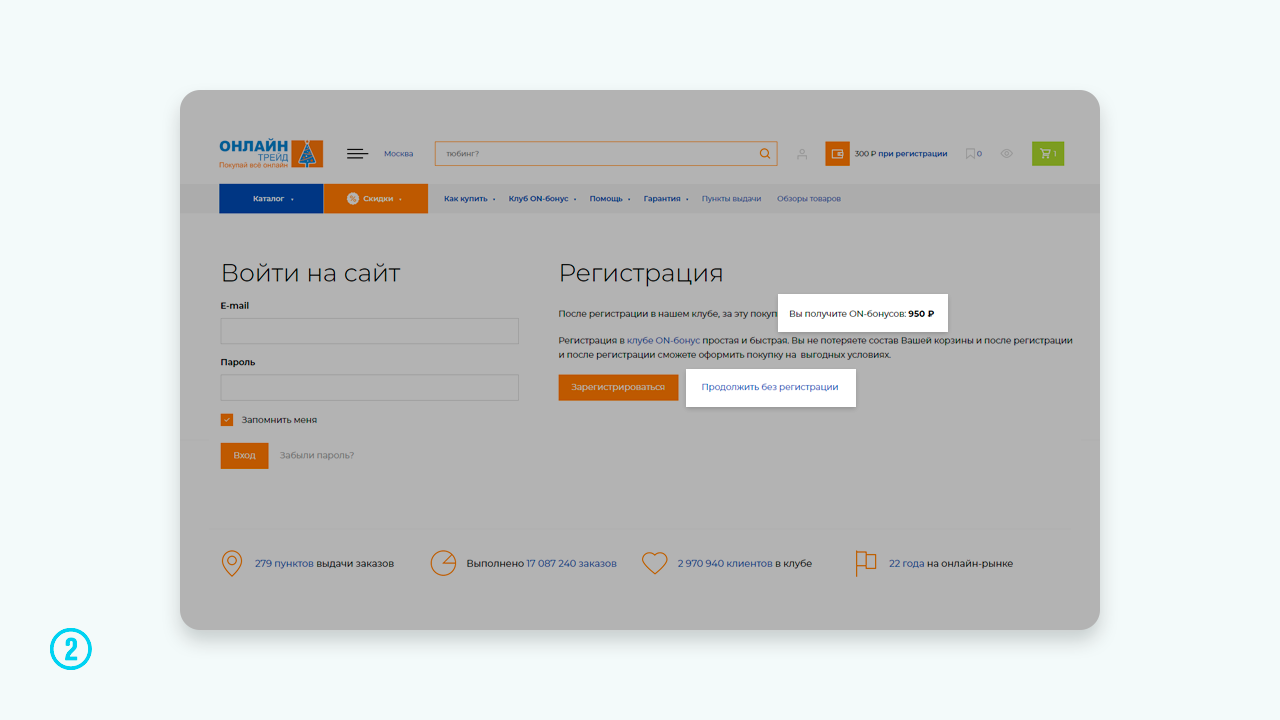This screenshot has width=1280, height=720.
Task: Open 17 087 240 заказов link
Action: (x=571, y=563)
